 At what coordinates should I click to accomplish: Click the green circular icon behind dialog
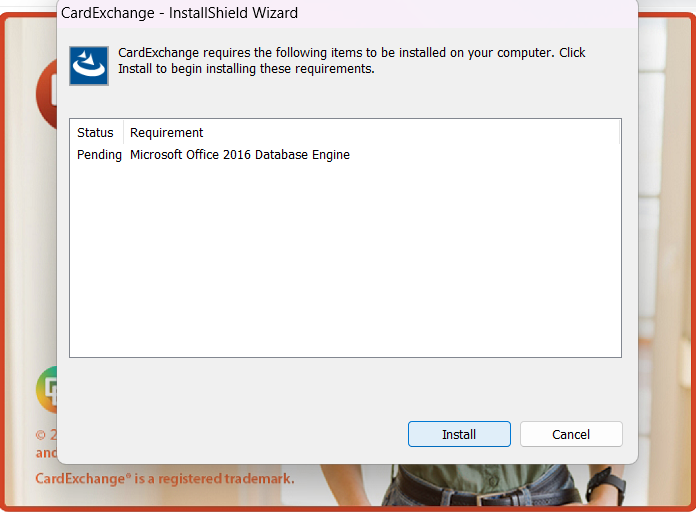click(x=47, y=390)
